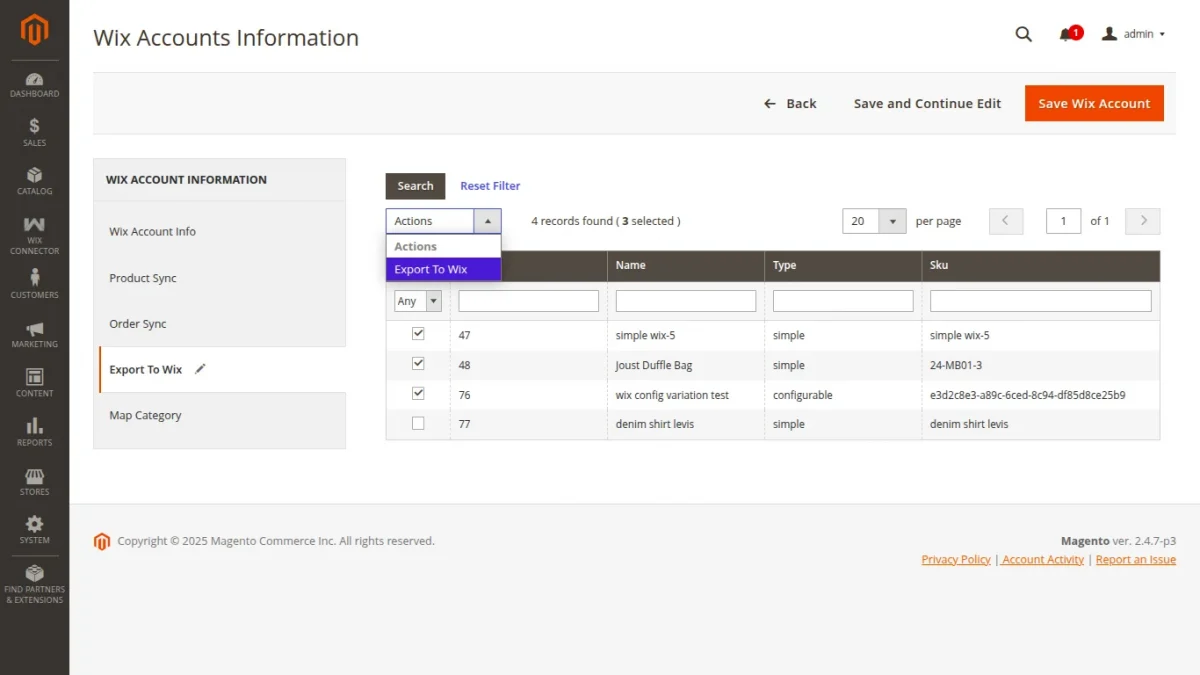Open the Actions dropdown
The height and width of the screenshot is (675, 1200).
tap(443, 220)
